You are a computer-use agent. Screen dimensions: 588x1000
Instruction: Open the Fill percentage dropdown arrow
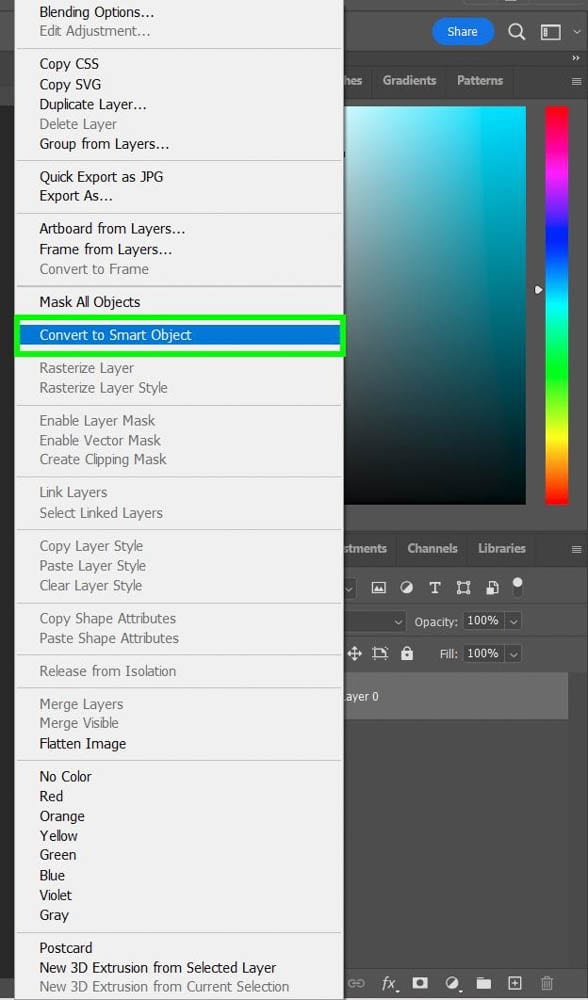[x=514, y=654]
